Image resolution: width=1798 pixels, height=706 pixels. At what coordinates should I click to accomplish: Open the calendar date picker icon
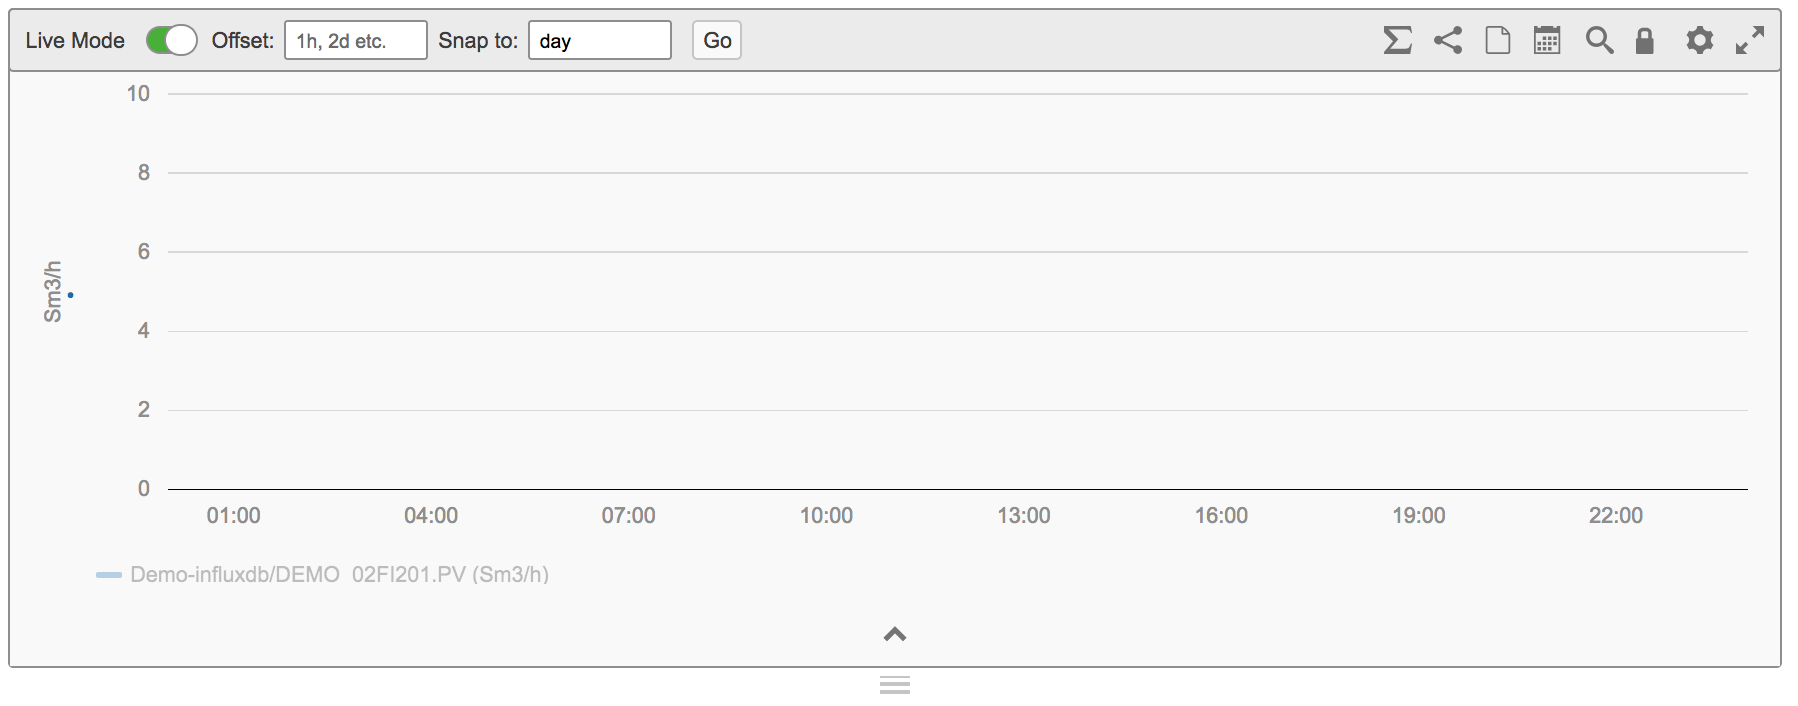[1547, 40]
